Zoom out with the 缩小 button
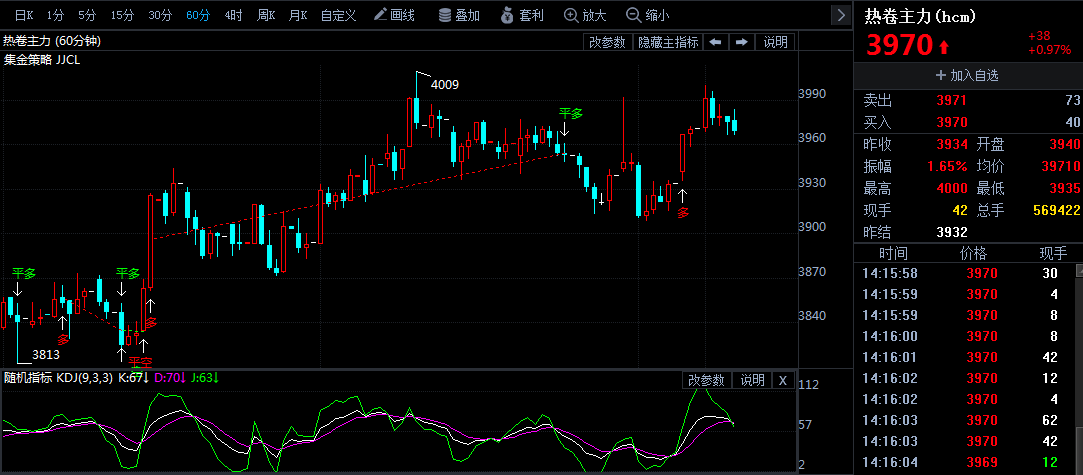 point(648,15)
